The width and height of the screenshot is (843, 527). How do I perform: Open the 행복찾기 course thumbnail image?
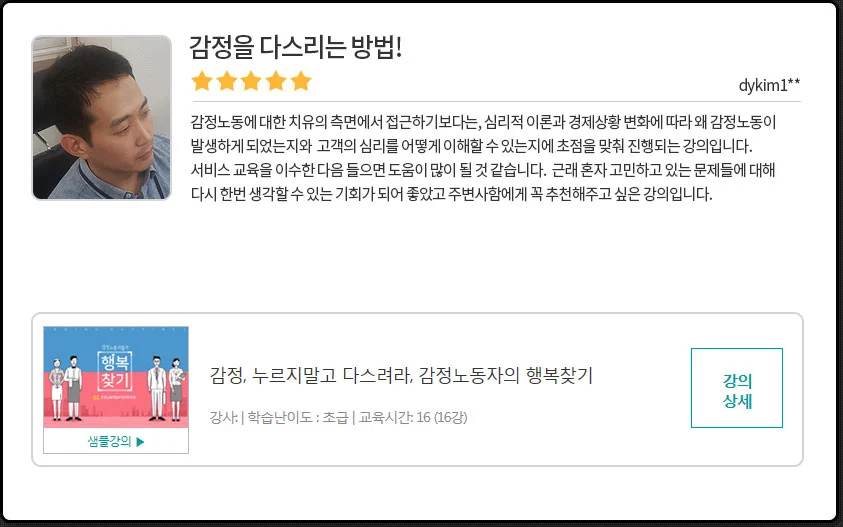[116, 377]
